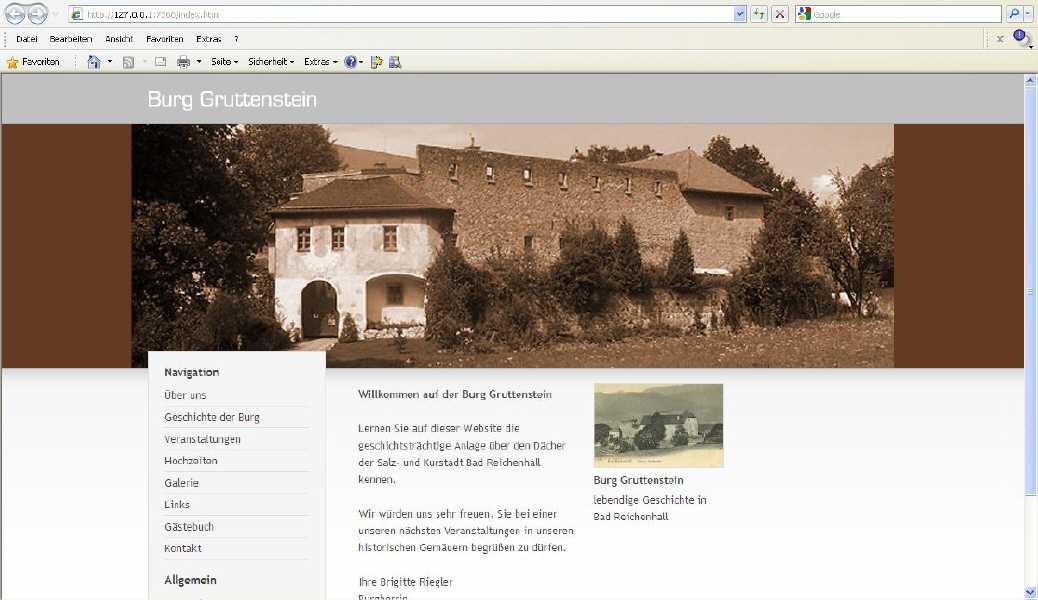Screen dimensions: 1038x600
Task: Open the ? help menu
Action: 236,39
